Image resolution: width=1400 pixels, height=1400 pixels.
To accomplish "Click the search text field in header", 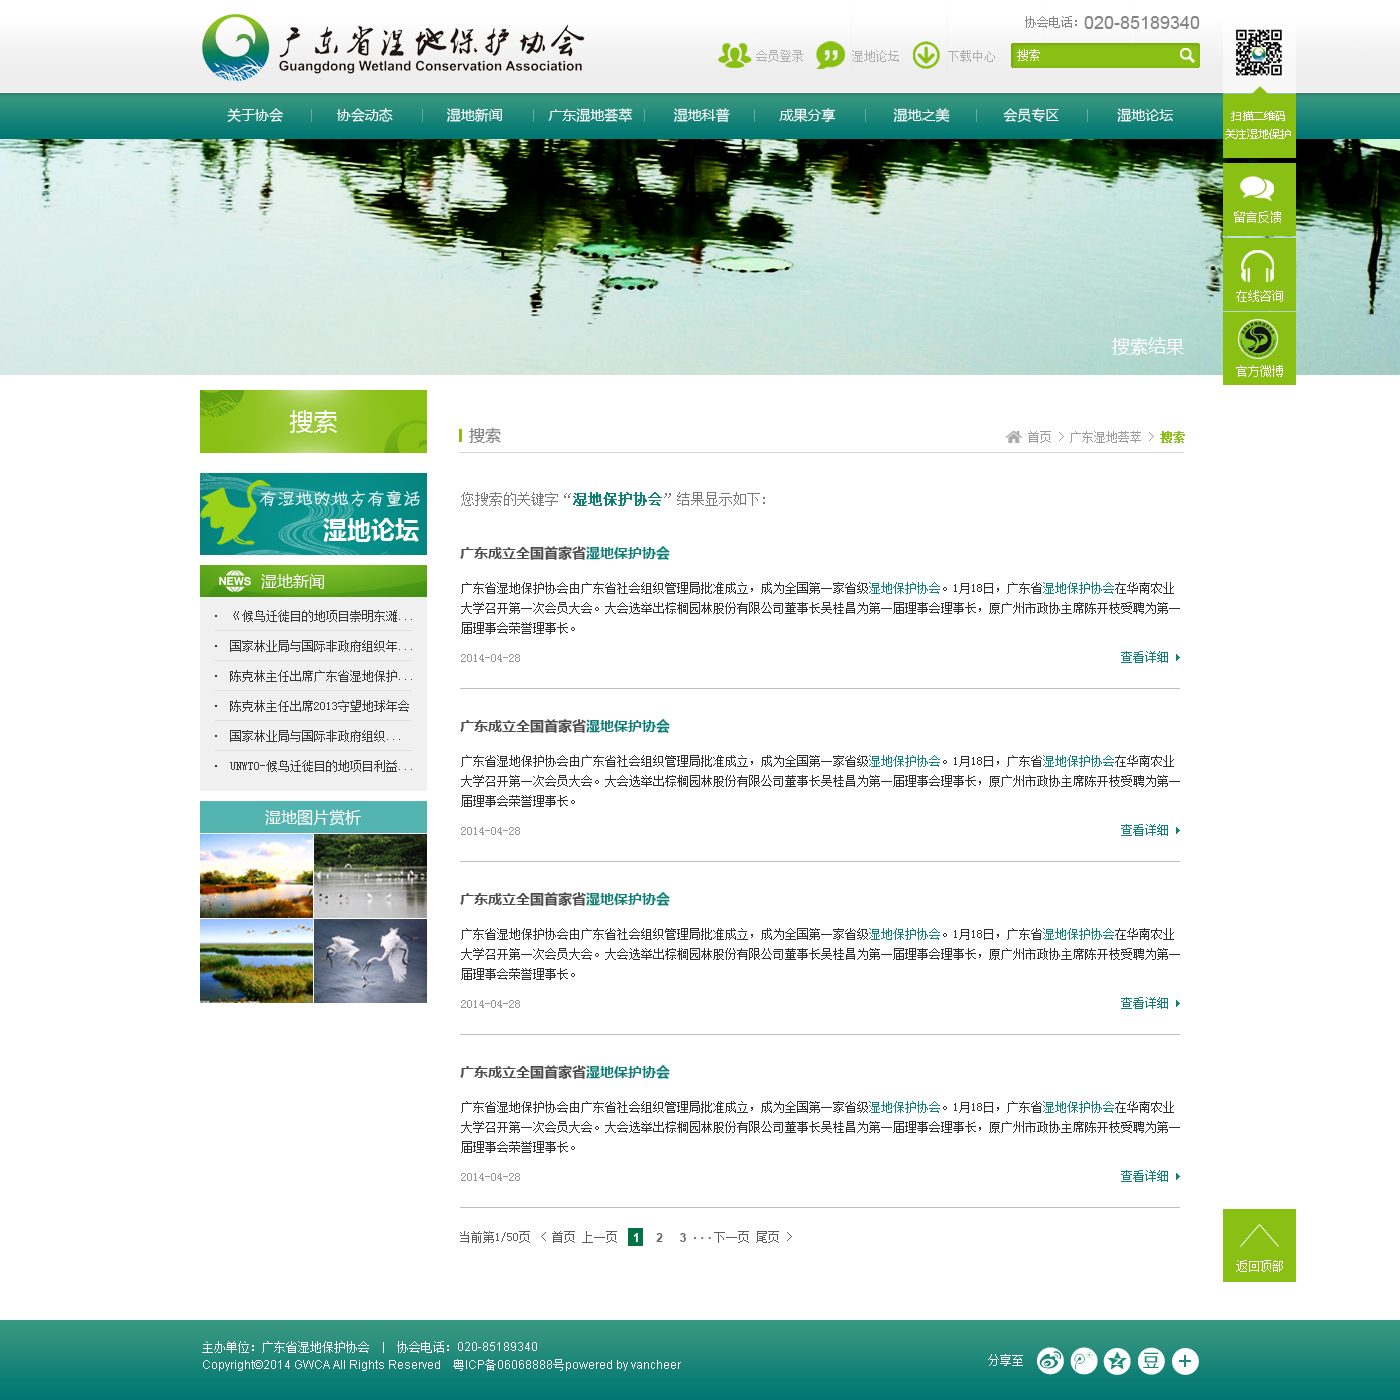I will [x=1094, y=55].
